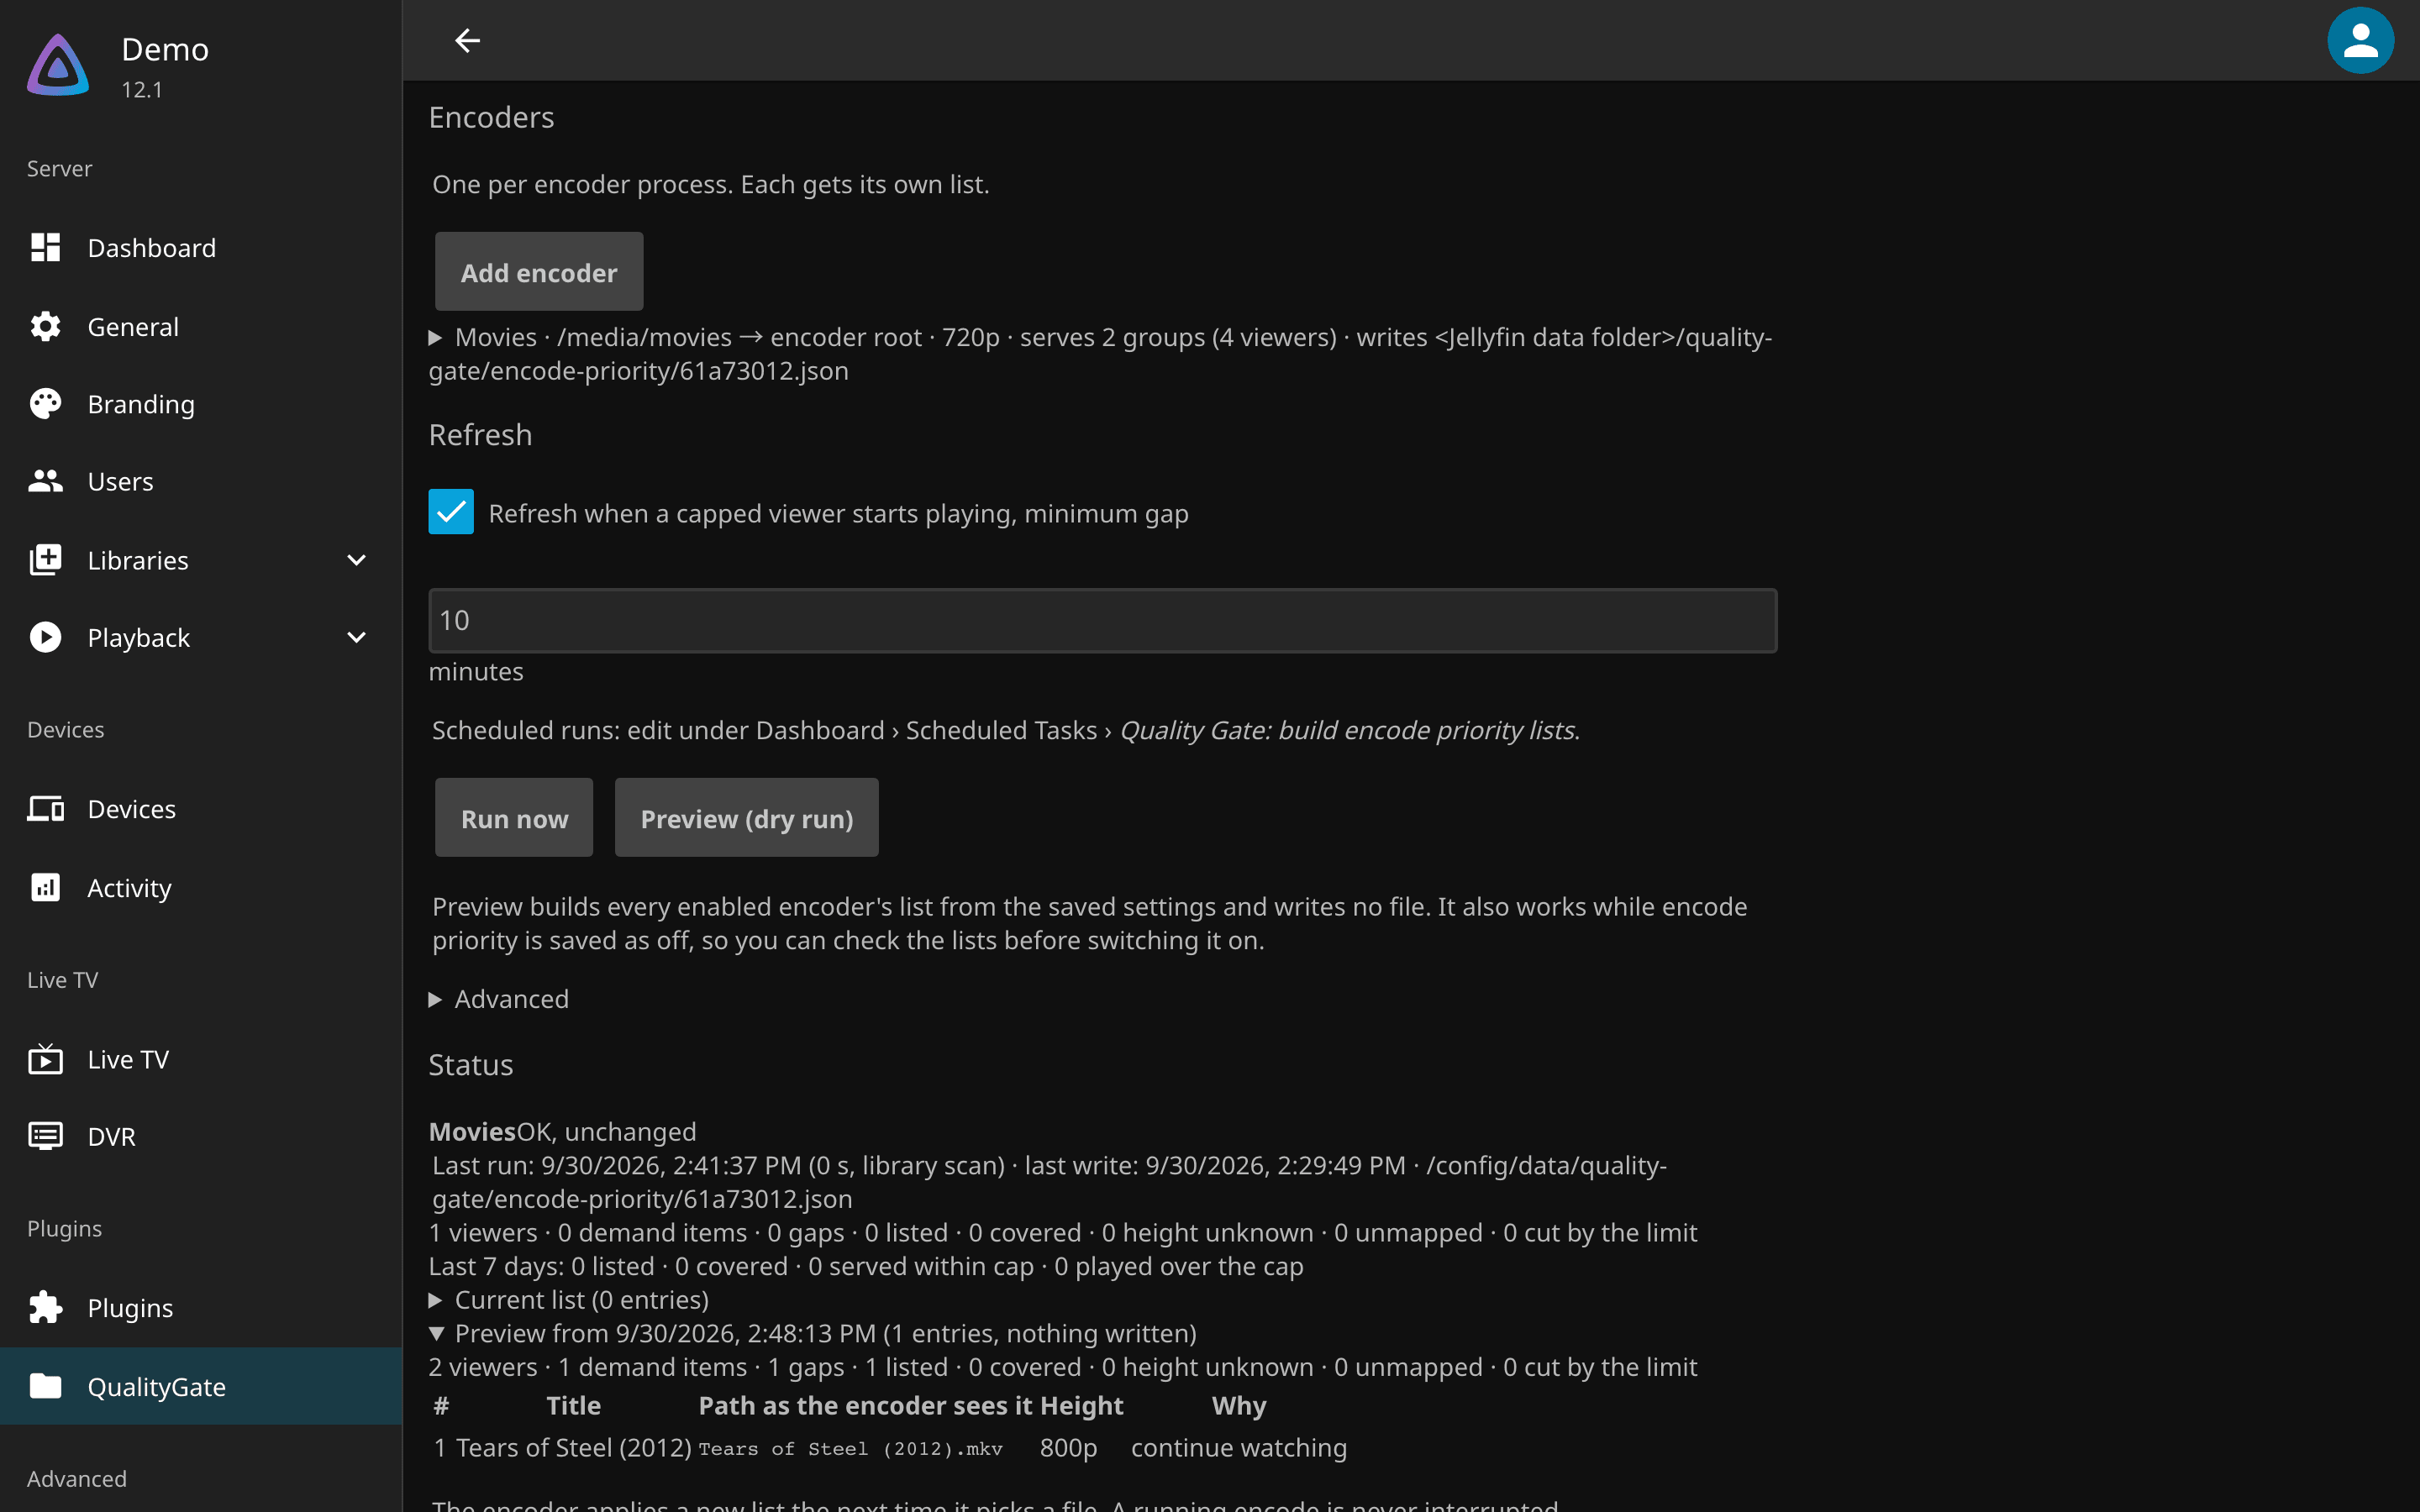
Task: Click the 'Path as the encoder sees it' header
Action: coord(866,1406)
